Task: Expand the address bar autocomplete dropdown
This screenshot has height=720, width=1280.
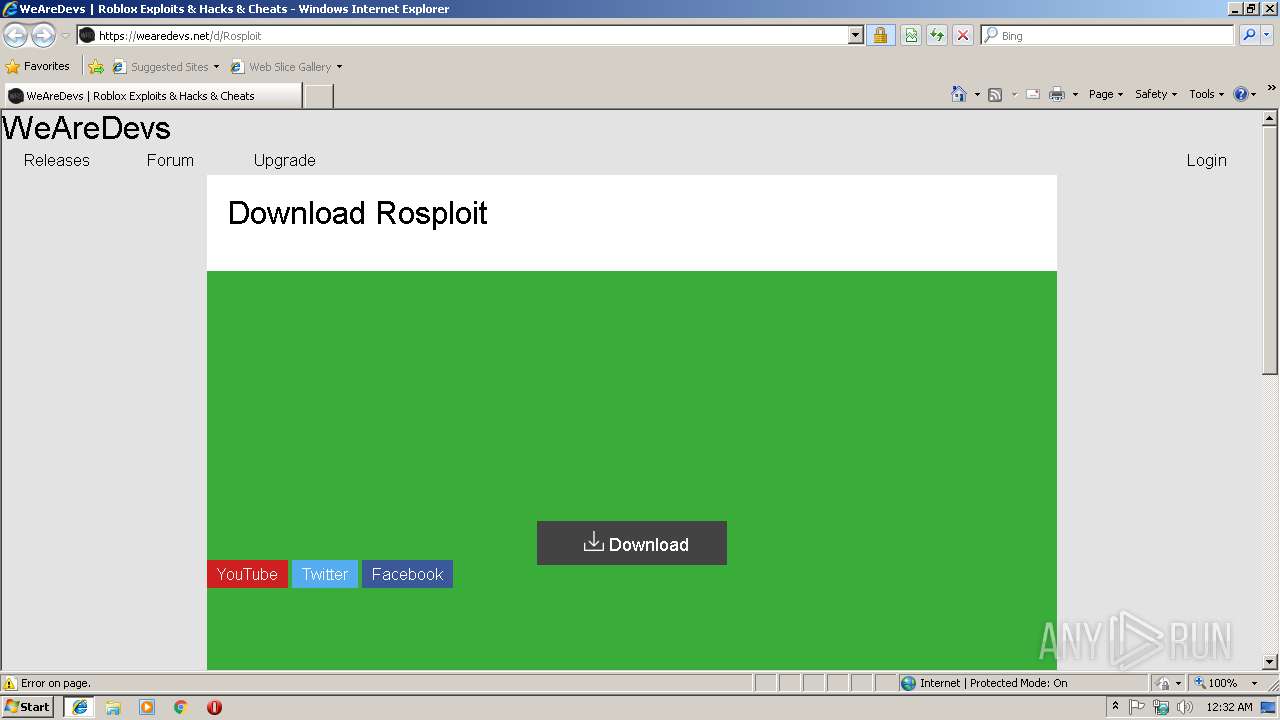Action: point(856,35)
